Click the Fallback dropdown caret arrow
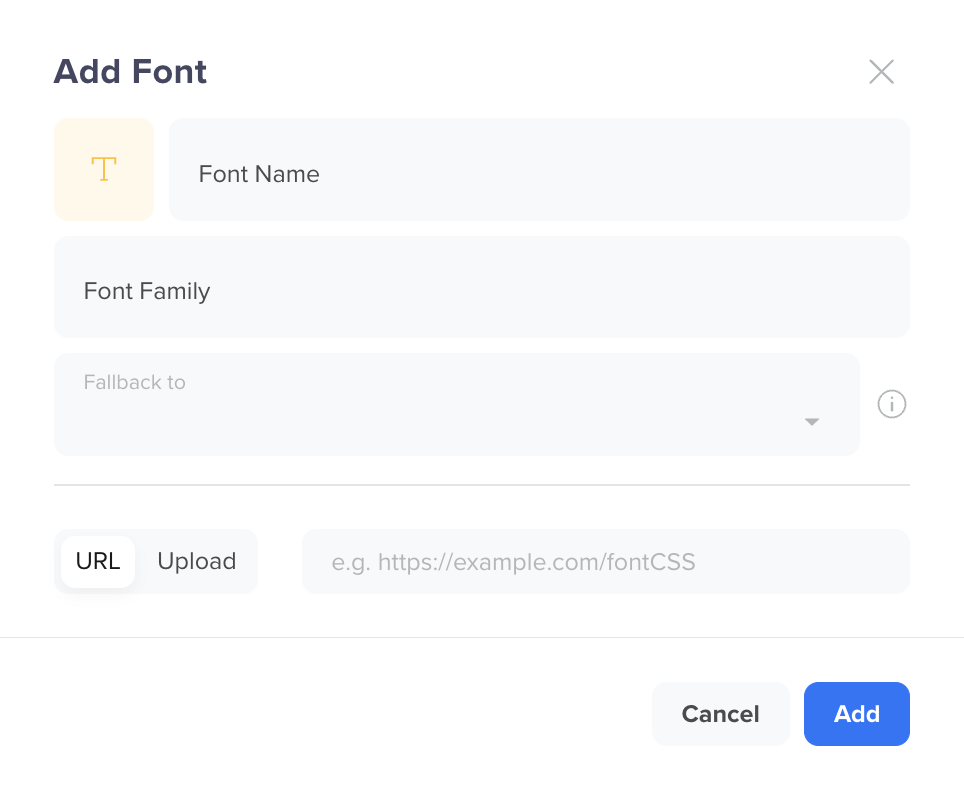964x800 pixels. click(812, 422)
